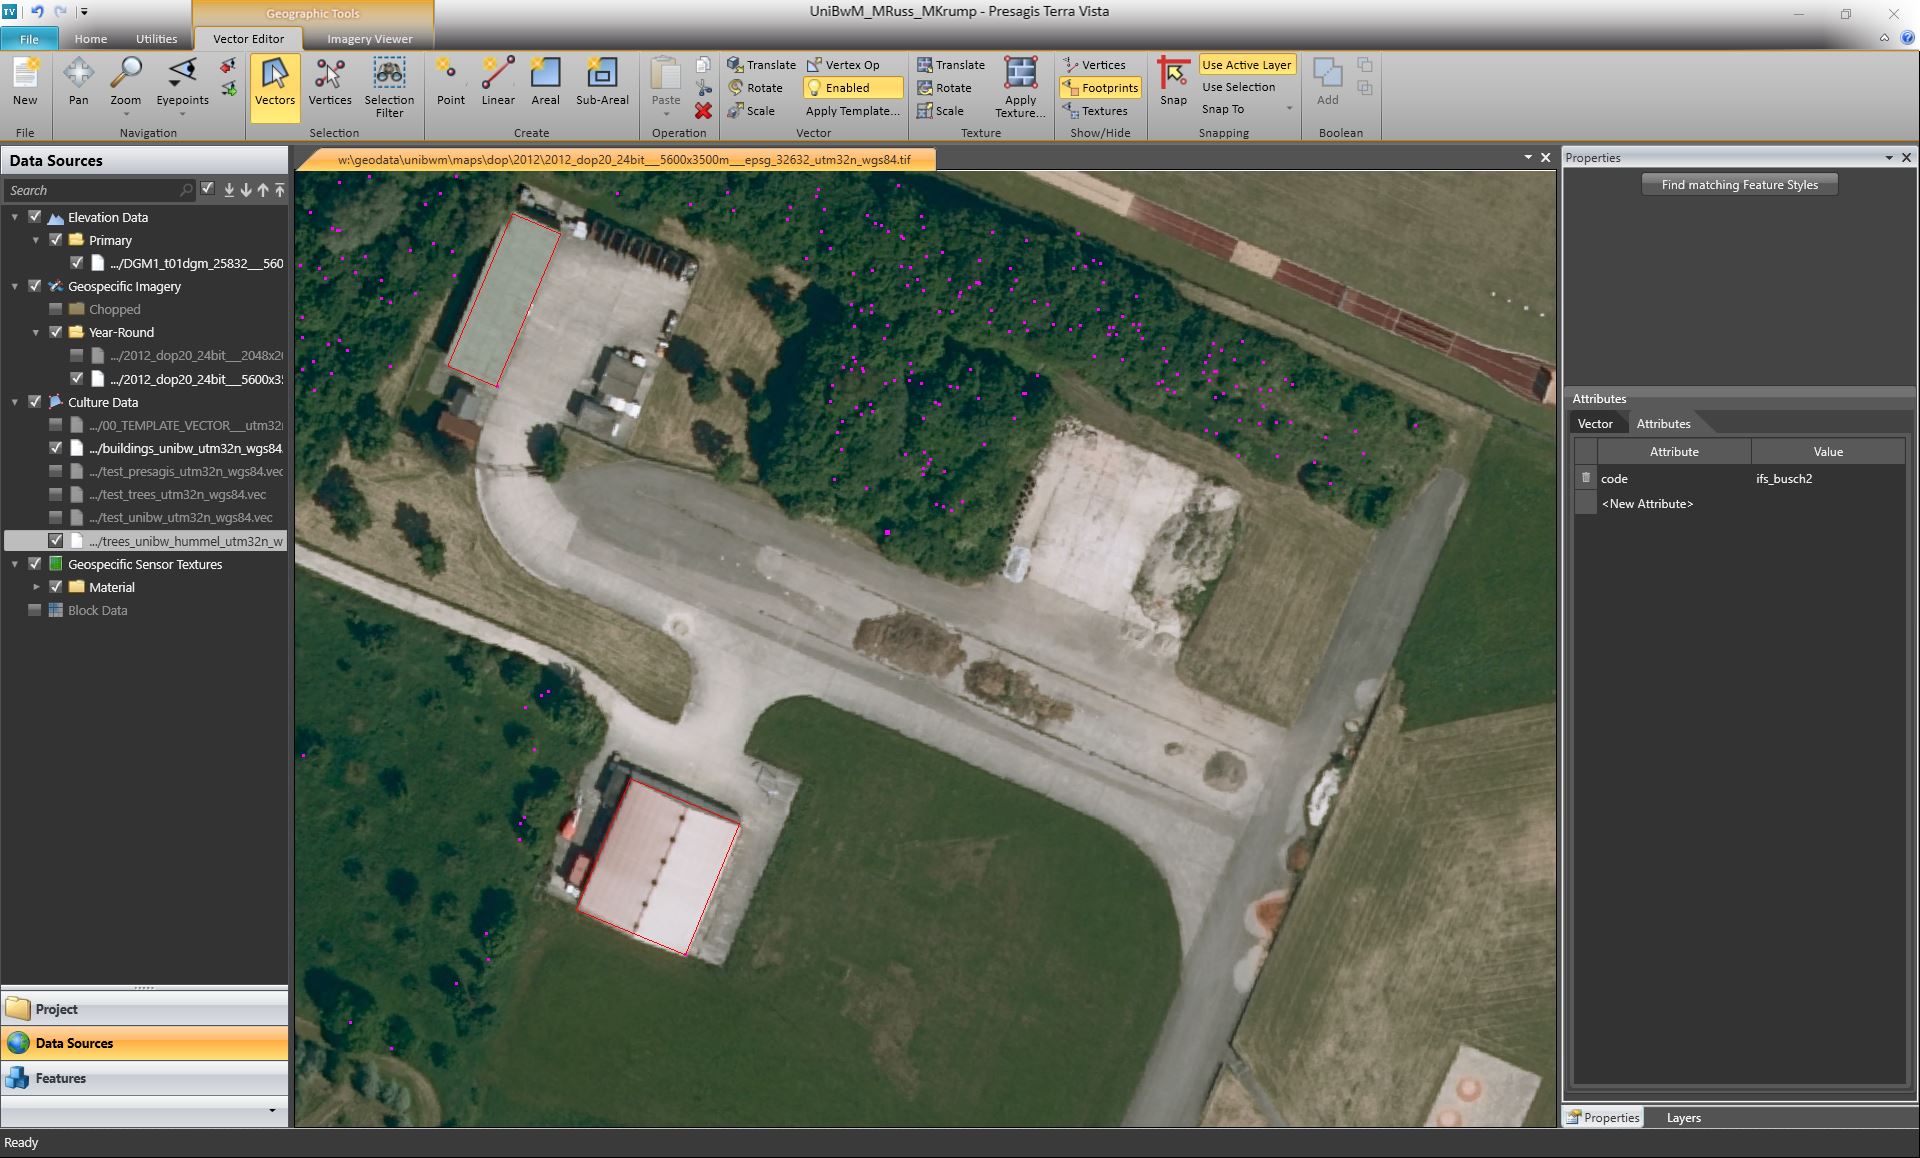Screen dimensions: 1920x1158
Task: Open the Selection Filter tool
Action: point(389,85)
